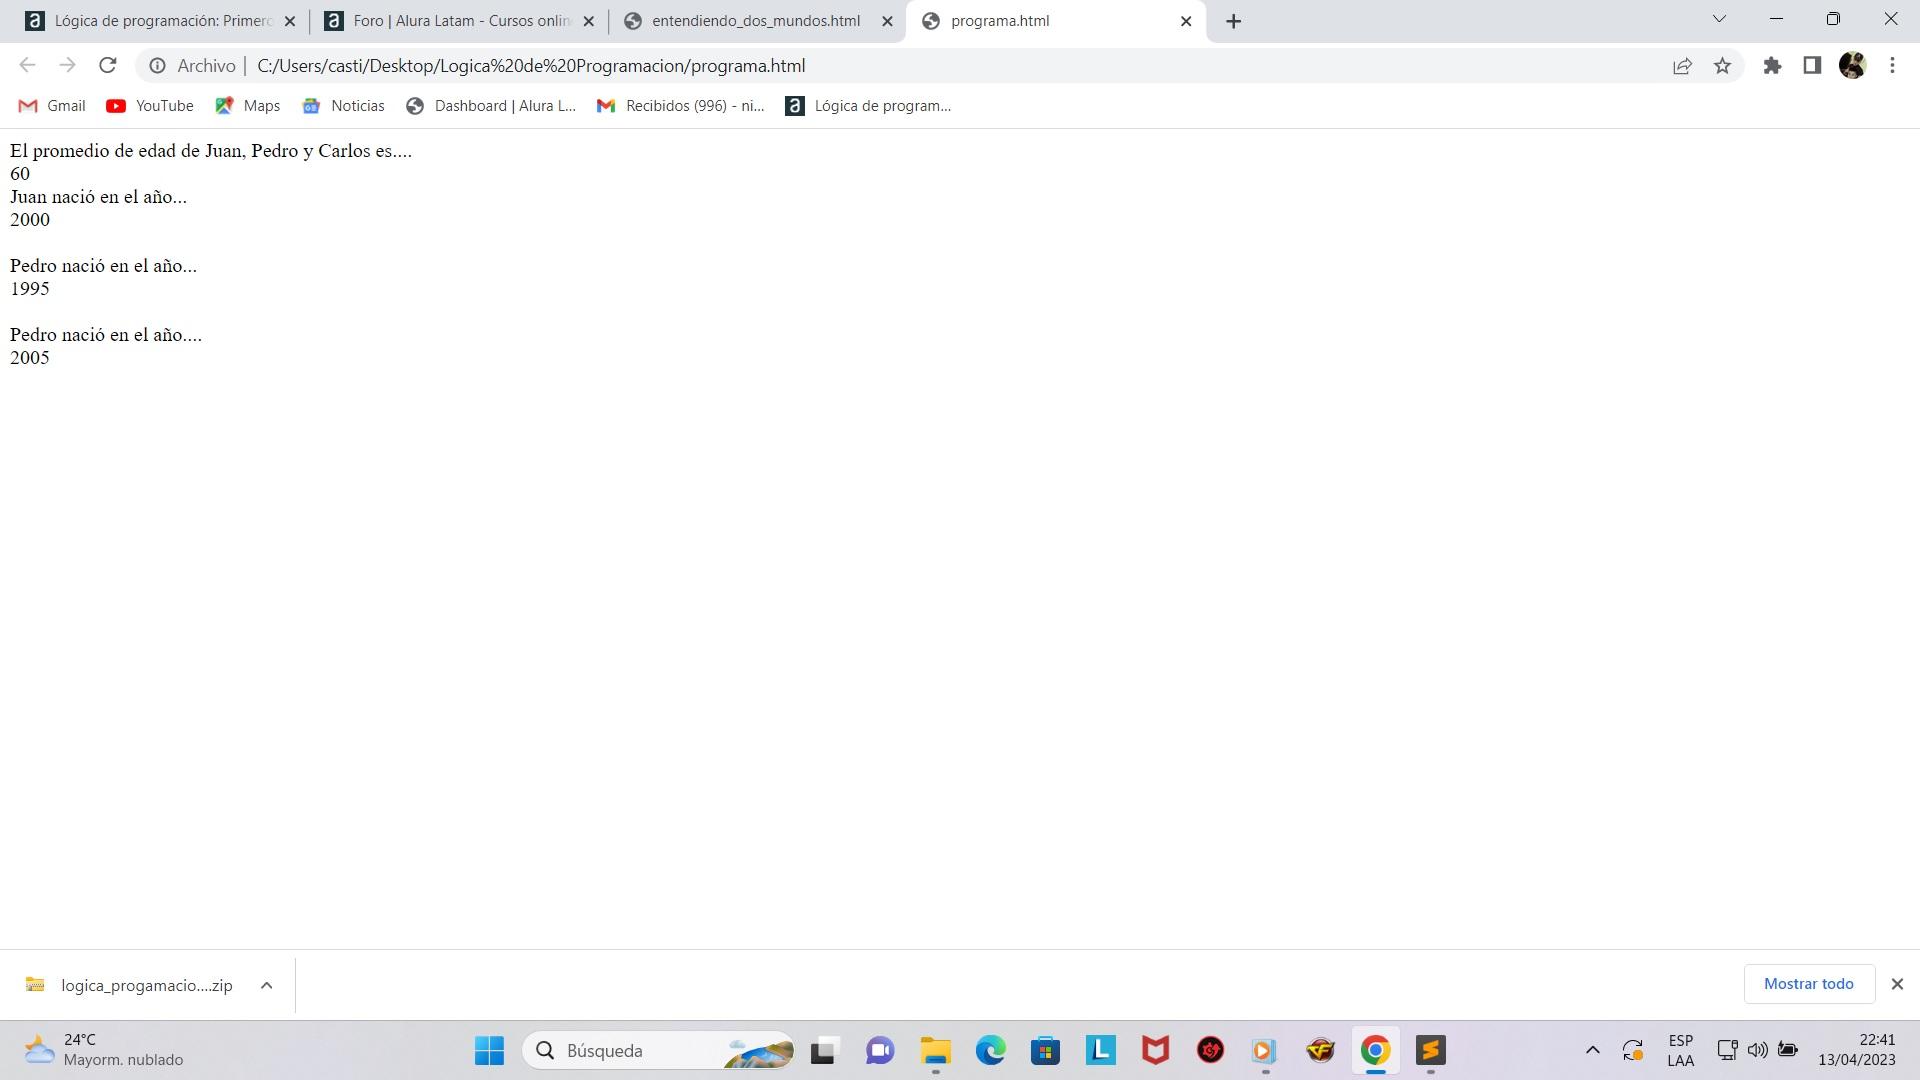Click the weather icon in system tray

click(x=38, y=1050)
